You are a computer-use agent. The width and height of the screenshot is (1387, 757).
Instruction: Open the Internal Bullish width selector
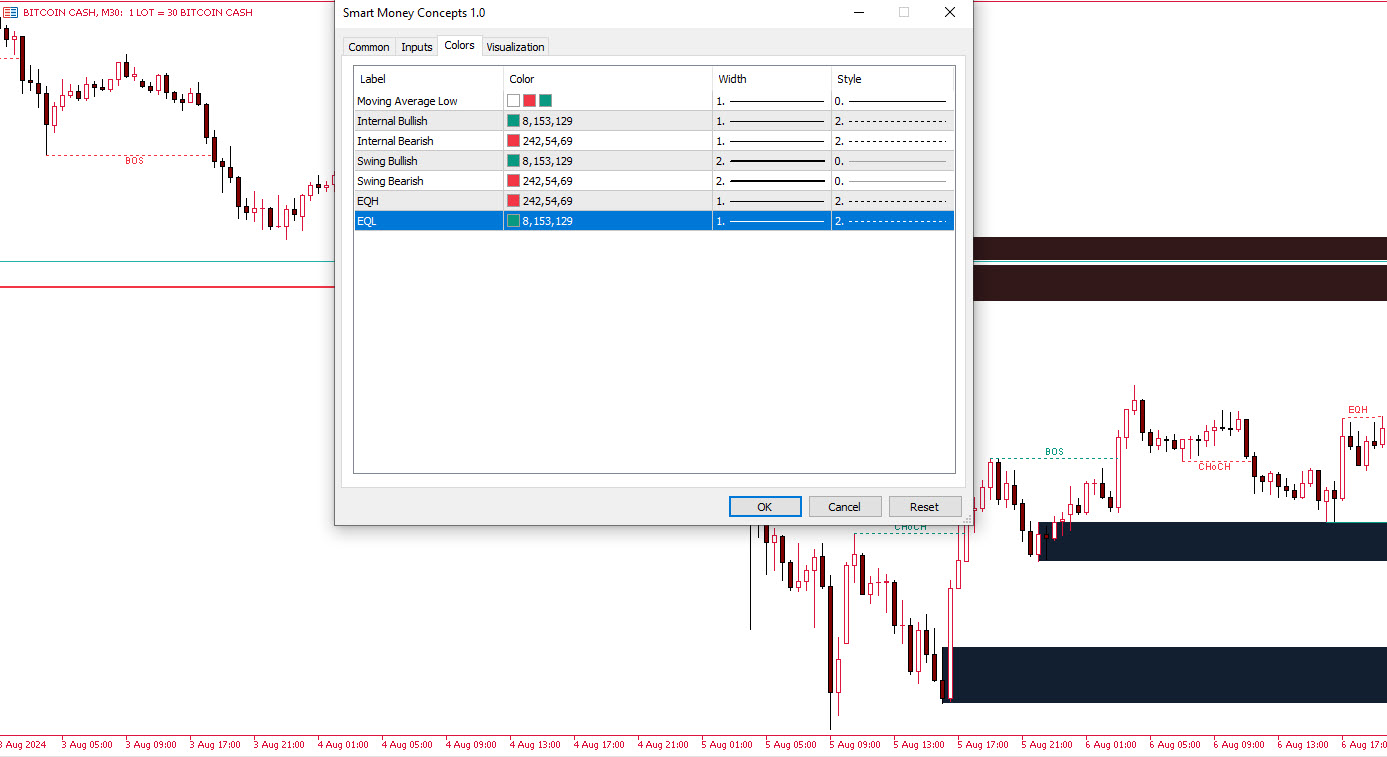point(771,121)
